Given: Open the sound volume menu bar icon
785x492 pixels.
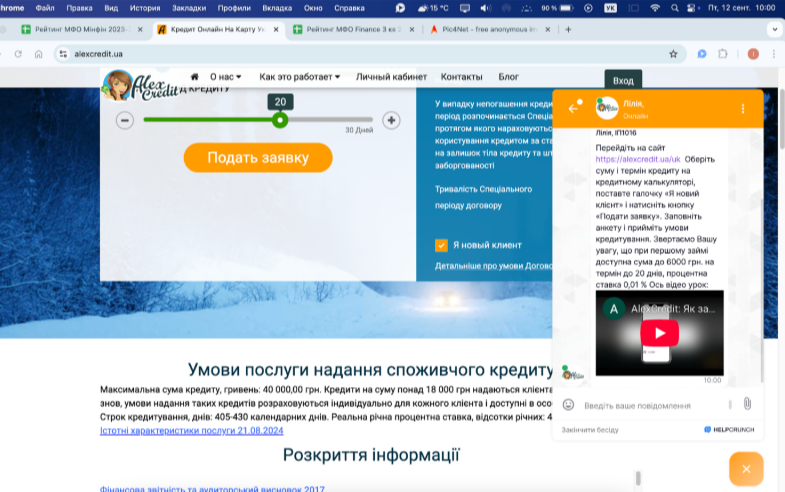Looking at the screenshot, I should (x=486, y=8).
